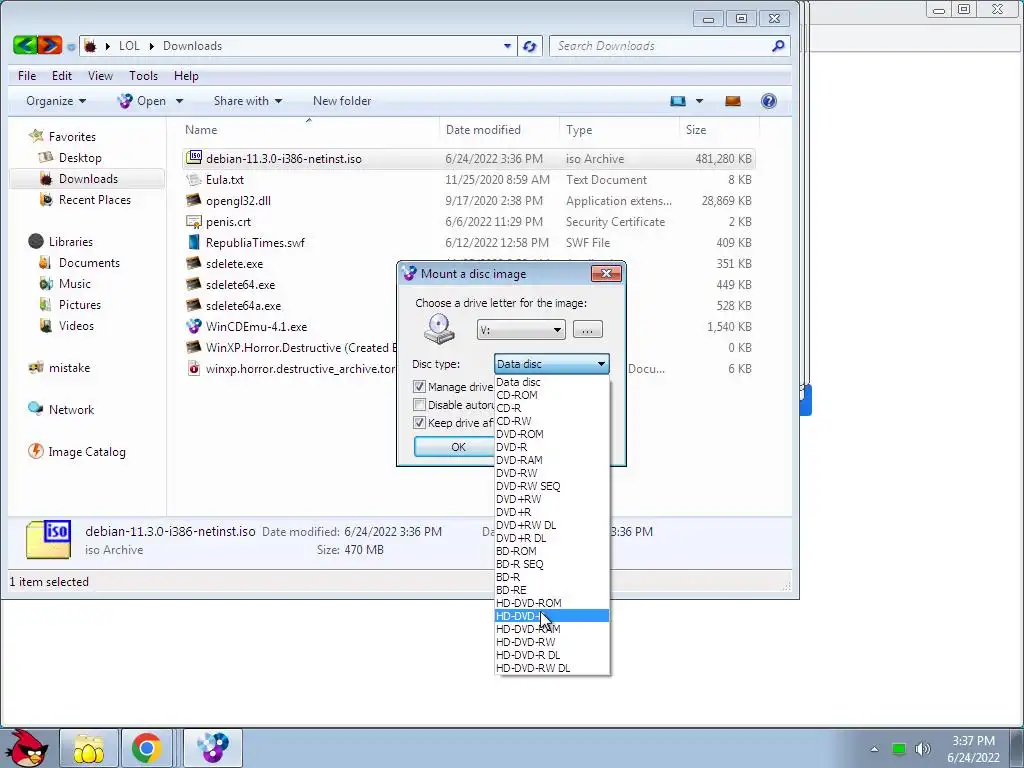Viewport: 1024px width, 768px height.
Task: Expand the Organize dropdown
Action: tap(56, 101)
